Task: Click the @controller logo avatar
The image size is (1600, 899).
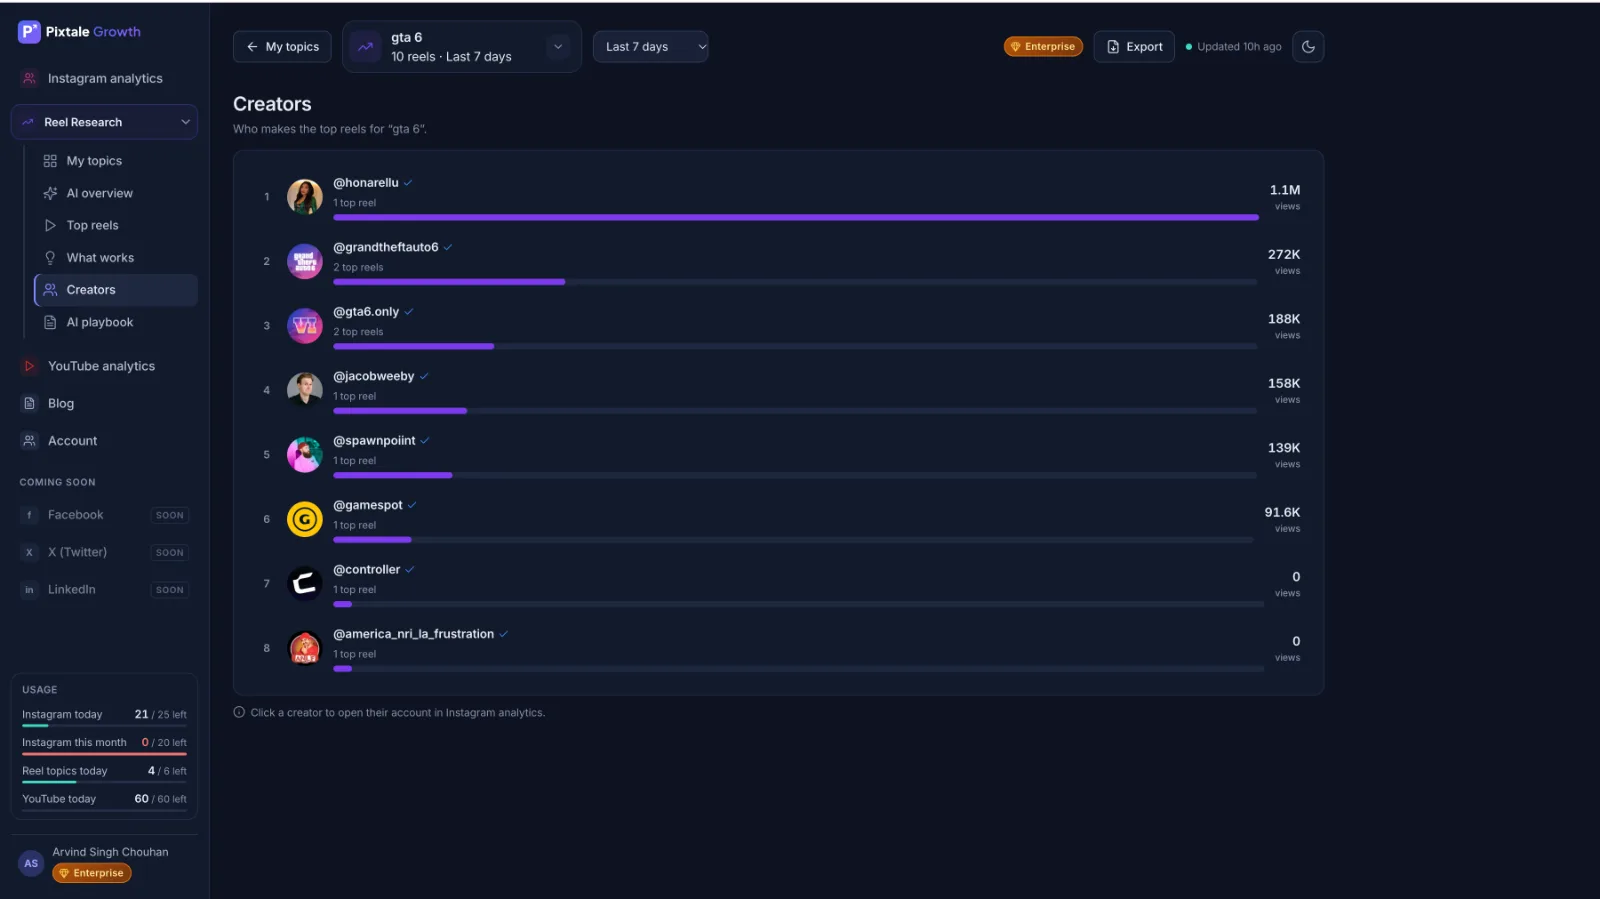Action: (x=305, y=583)
